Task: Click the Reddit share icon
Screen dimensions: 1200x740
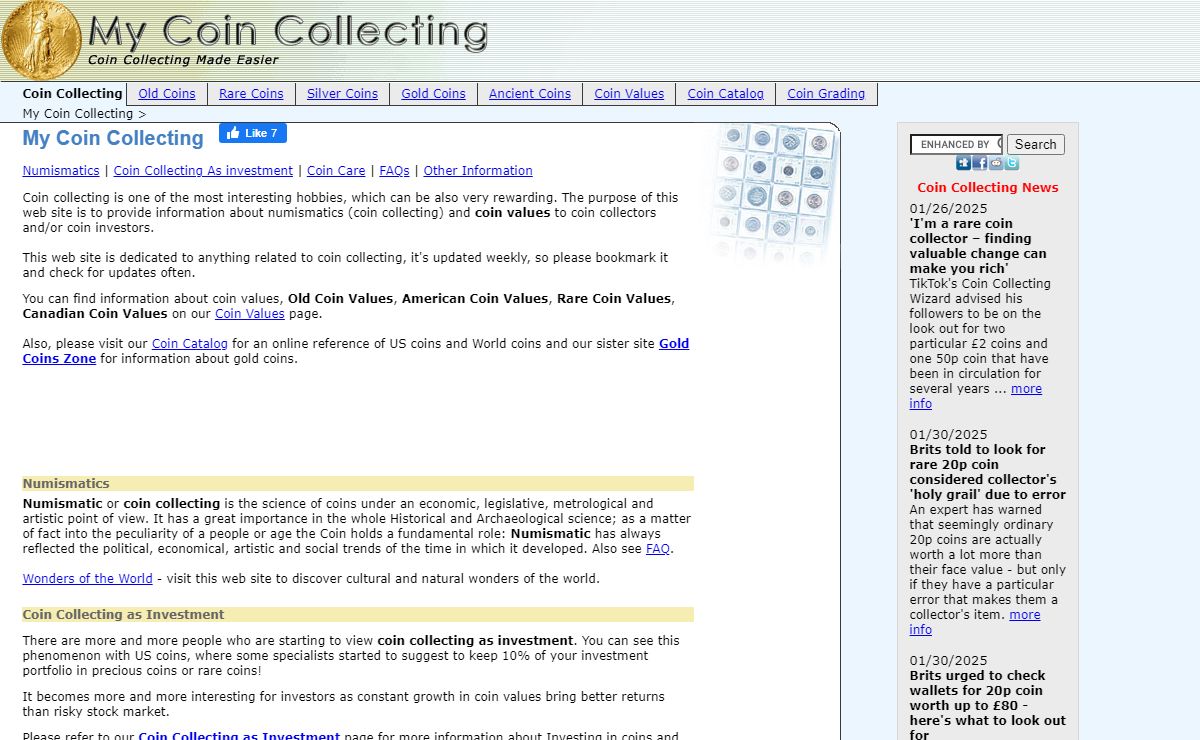Action: coord(996,163)
